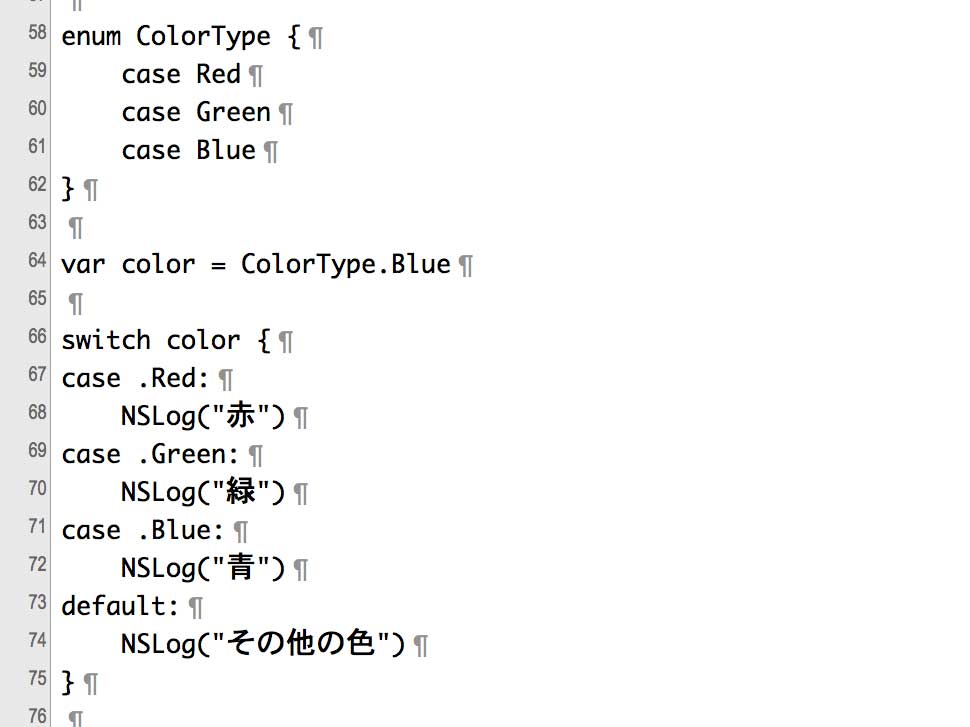Click the NSLog("その他の色") statement
This screenshot has width=970, height=727.
(x=263, y=644)
